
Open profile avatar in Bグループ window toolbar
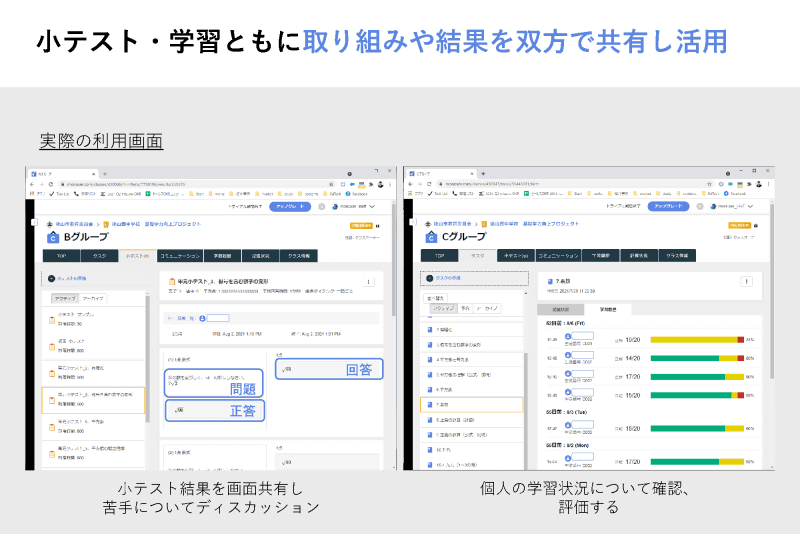tap(381, 184)
